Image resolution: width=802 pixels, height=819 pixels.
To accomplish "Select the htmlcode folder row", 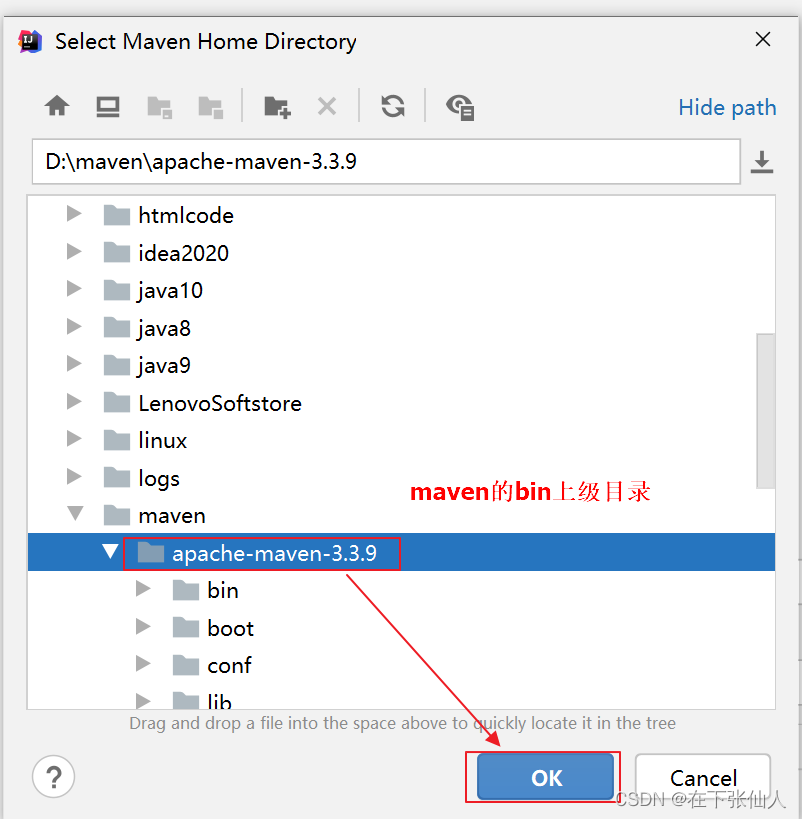I will (401, 215).
